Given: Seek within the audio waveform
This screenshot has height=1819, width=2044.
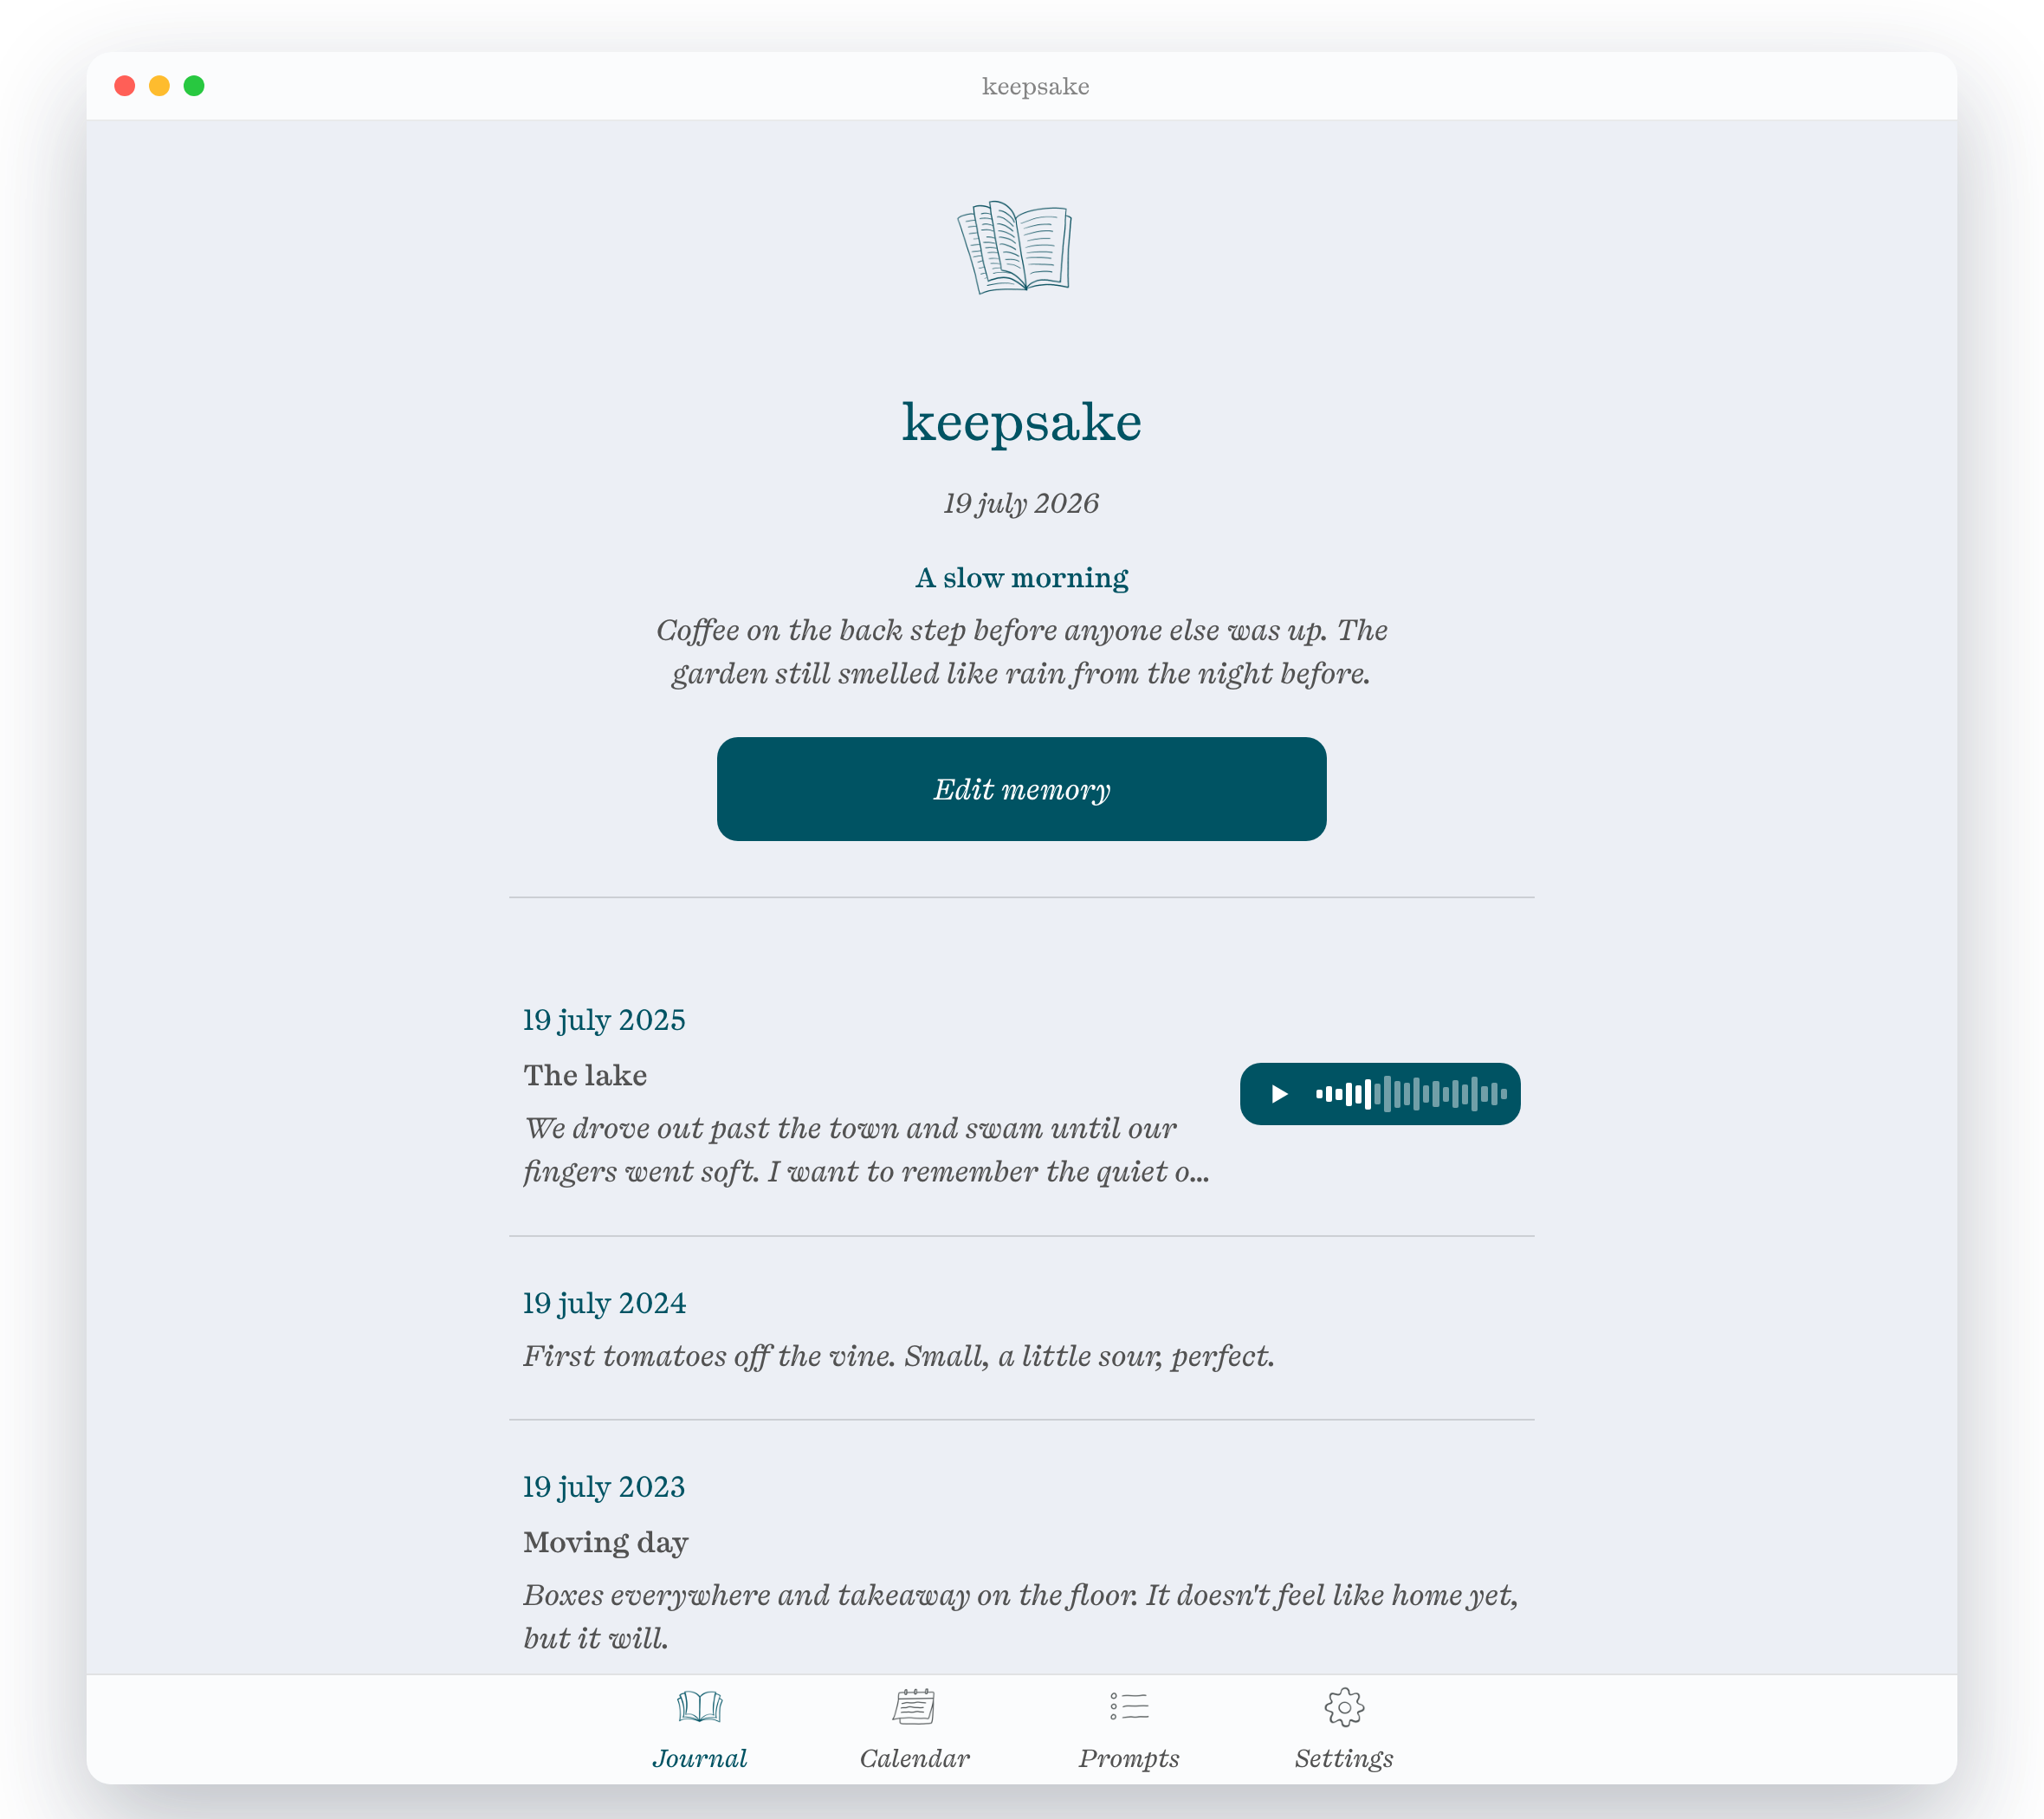Looking at the screenshot, I should [x=1411, y=1094].
